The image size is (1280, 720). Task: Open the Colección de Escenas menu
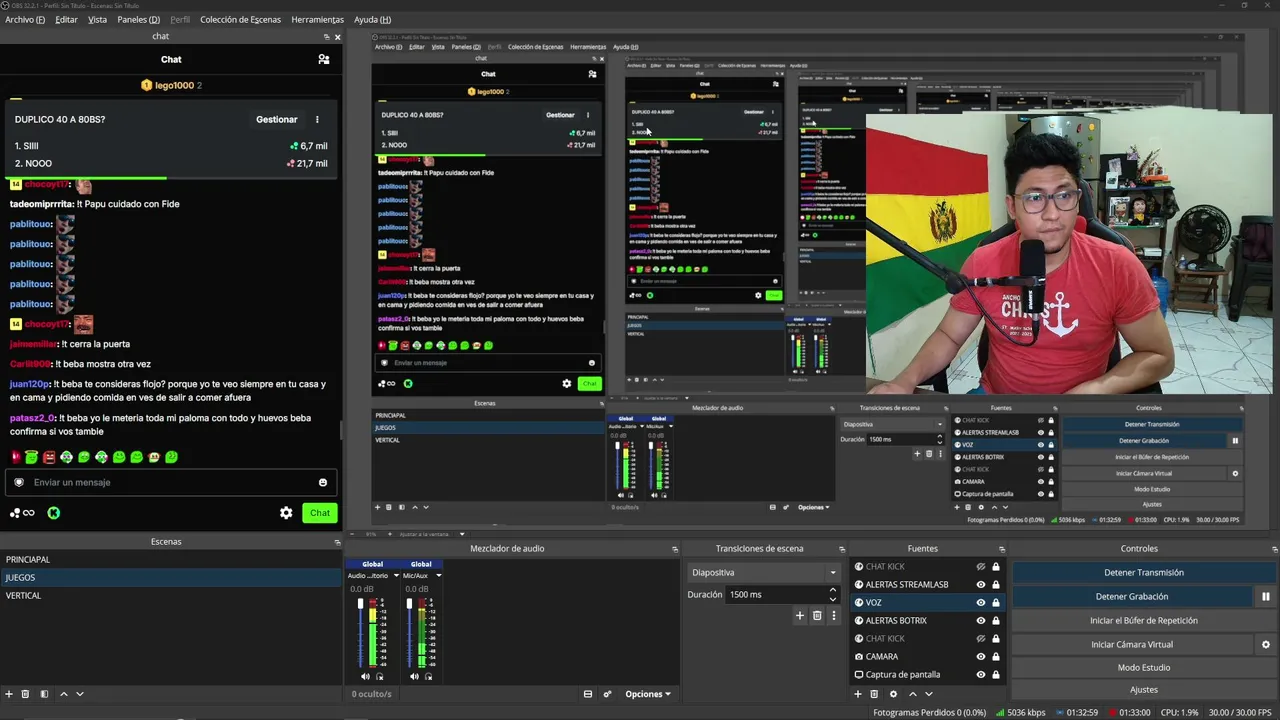point(240,20)
